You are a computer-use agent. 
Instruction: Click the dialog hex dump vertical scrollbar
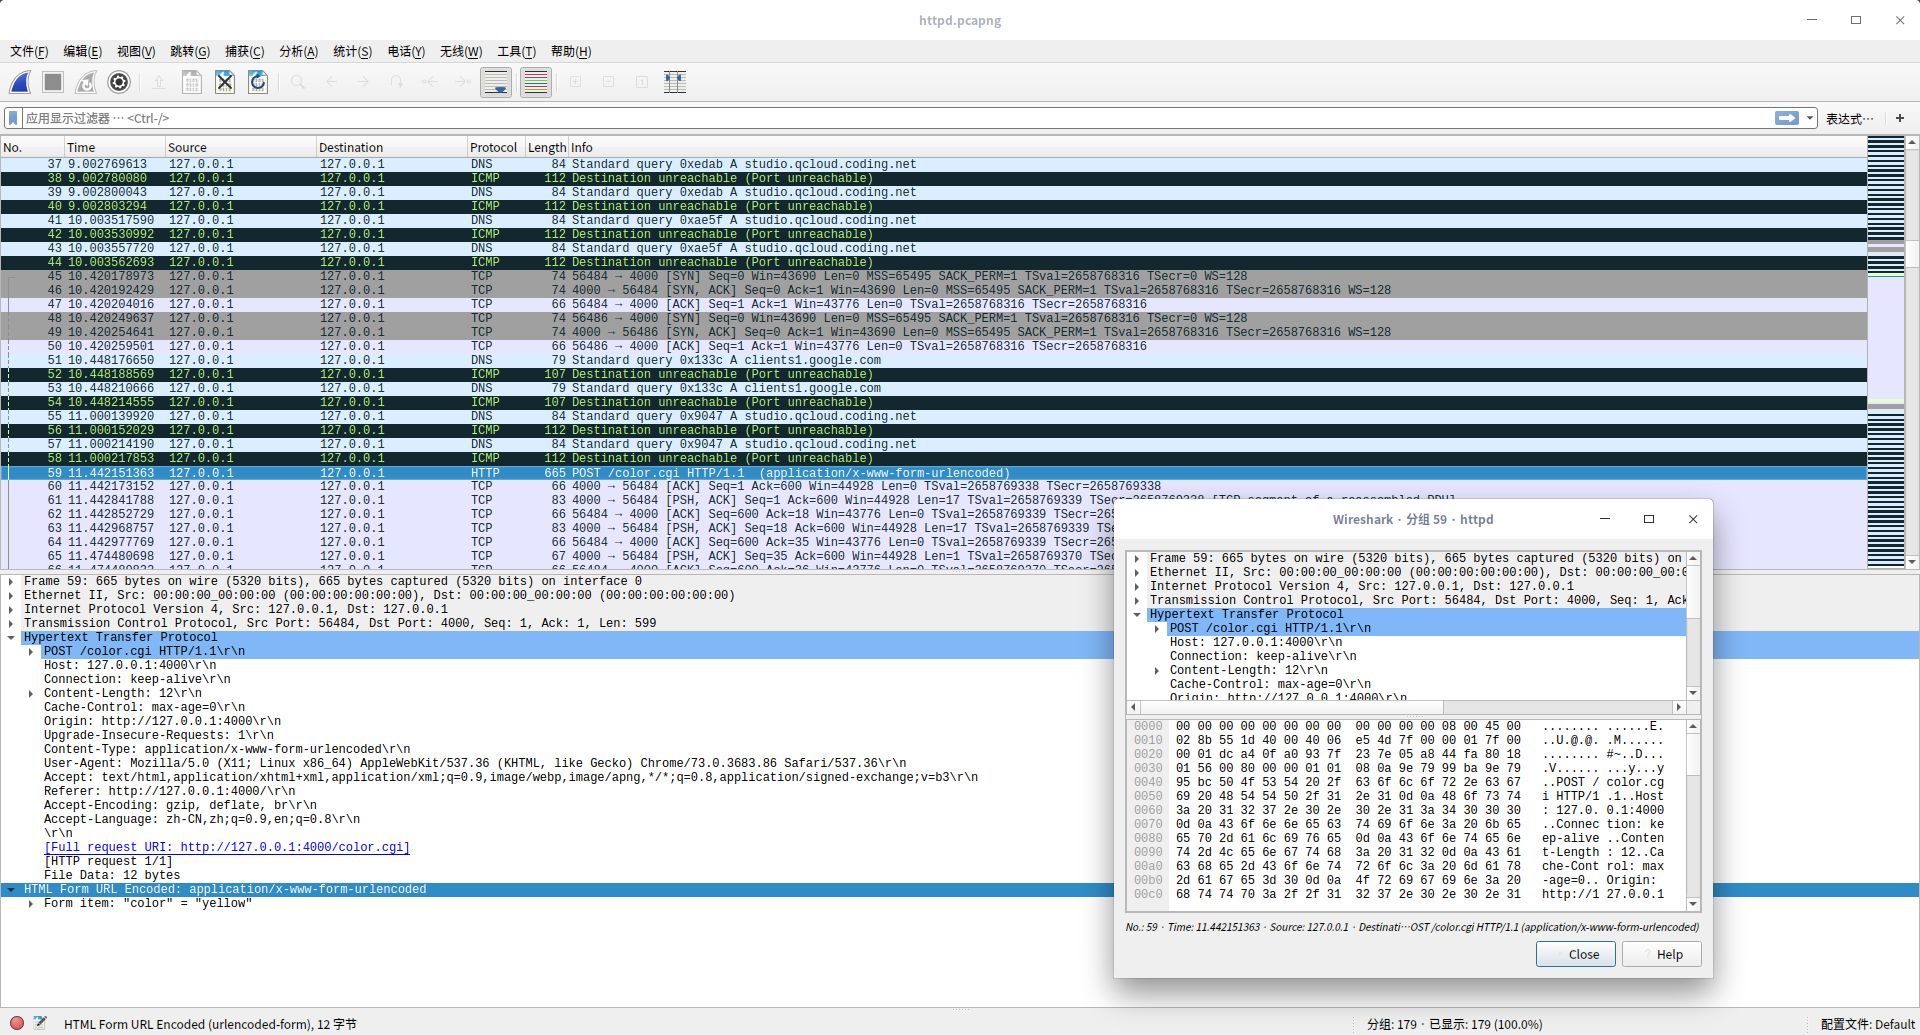click(1693, 814)
